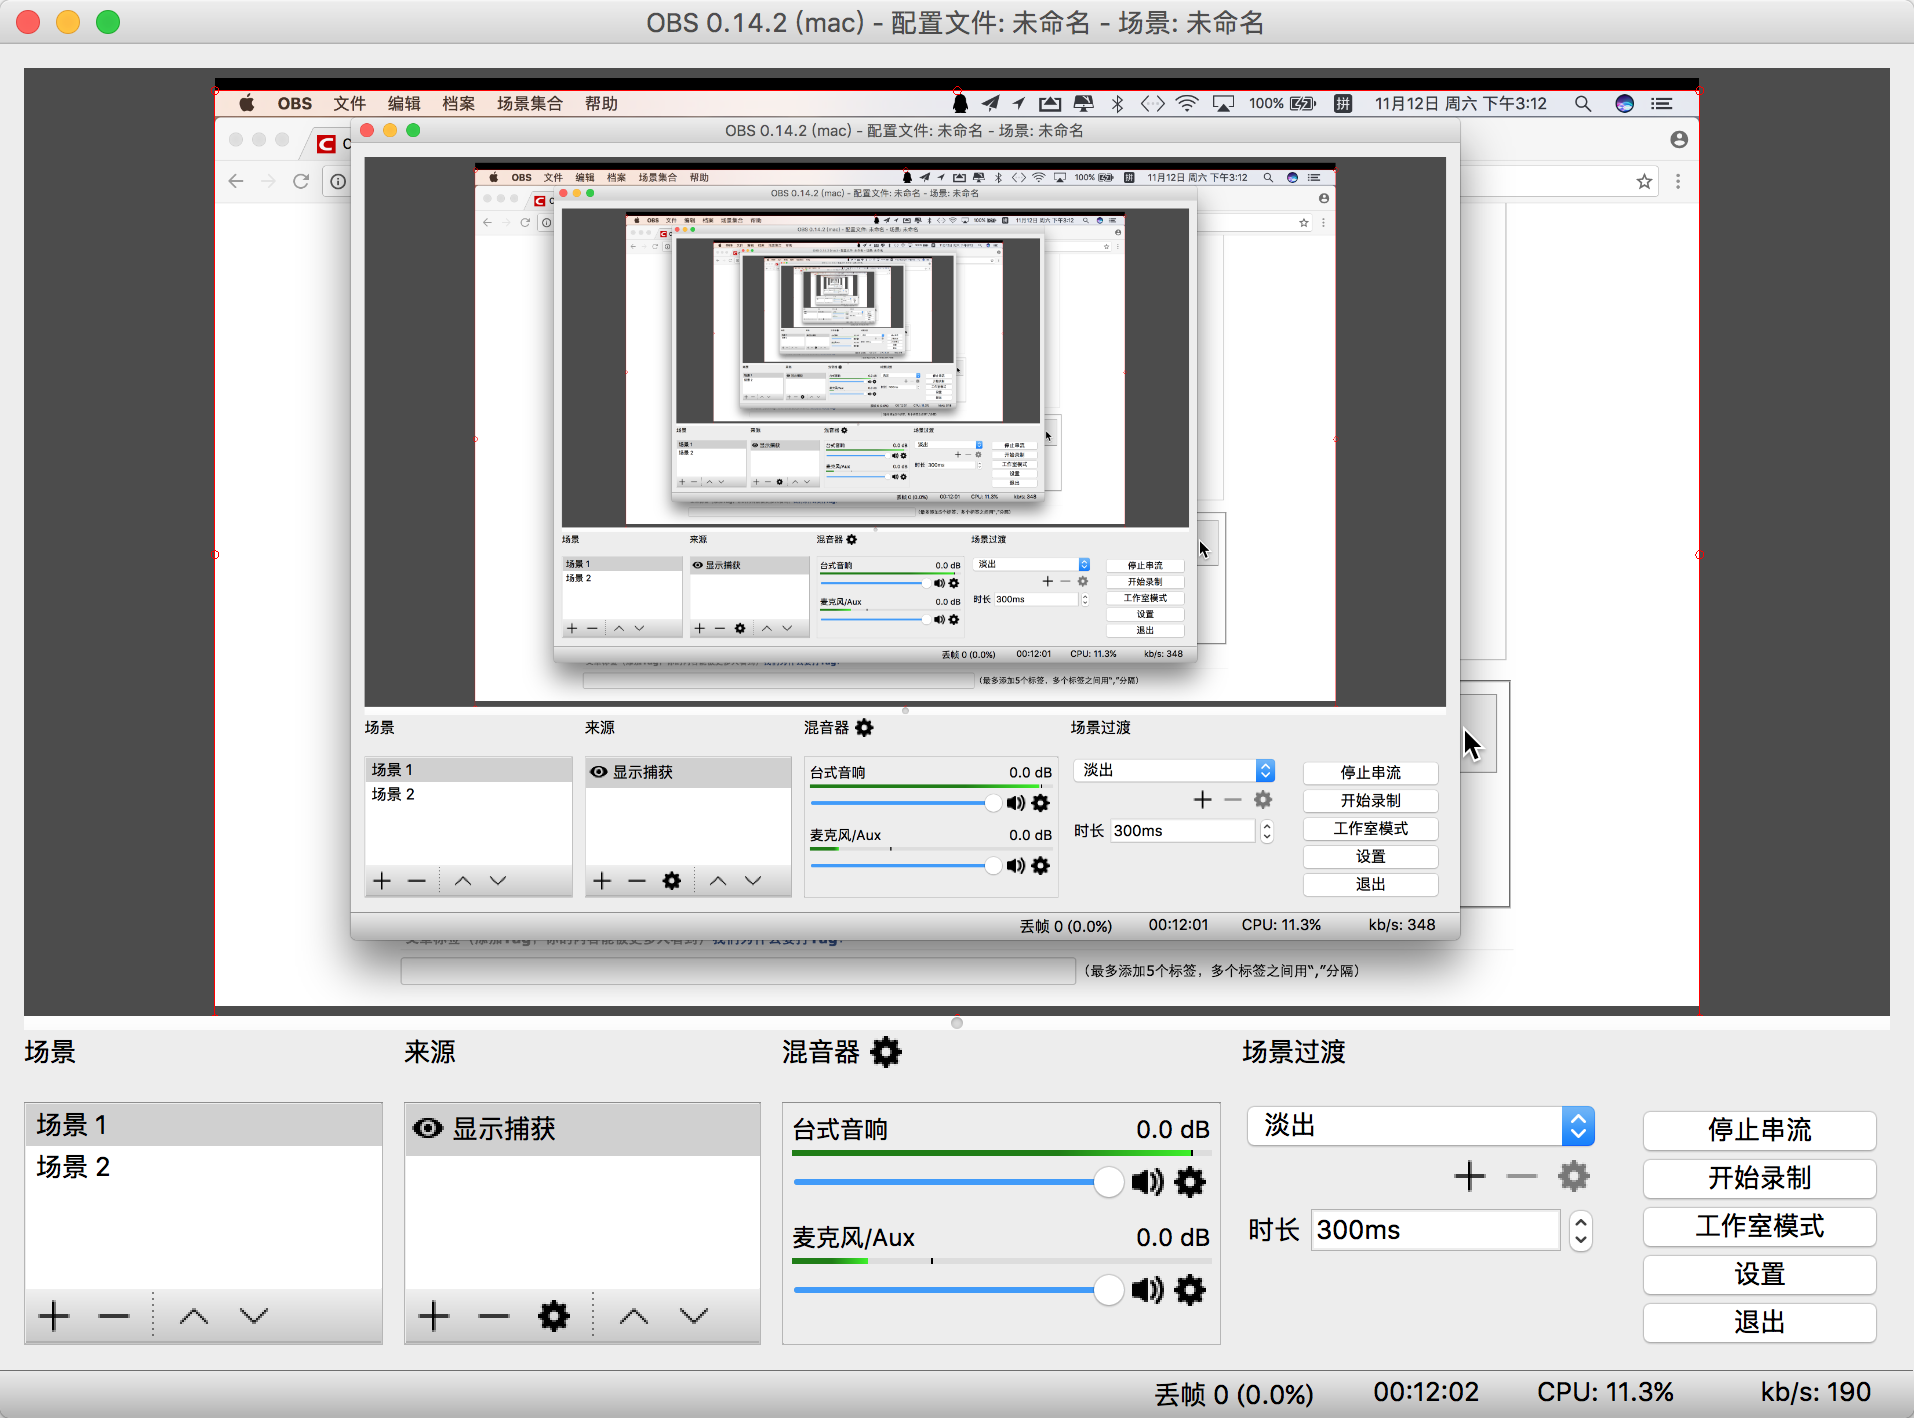Click CPU: 11.3% status text

tap(1605, 1392)
